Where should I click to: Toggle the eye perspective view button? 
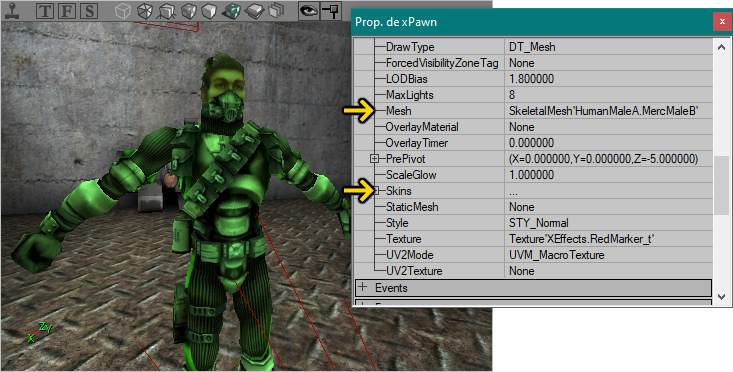309,11
